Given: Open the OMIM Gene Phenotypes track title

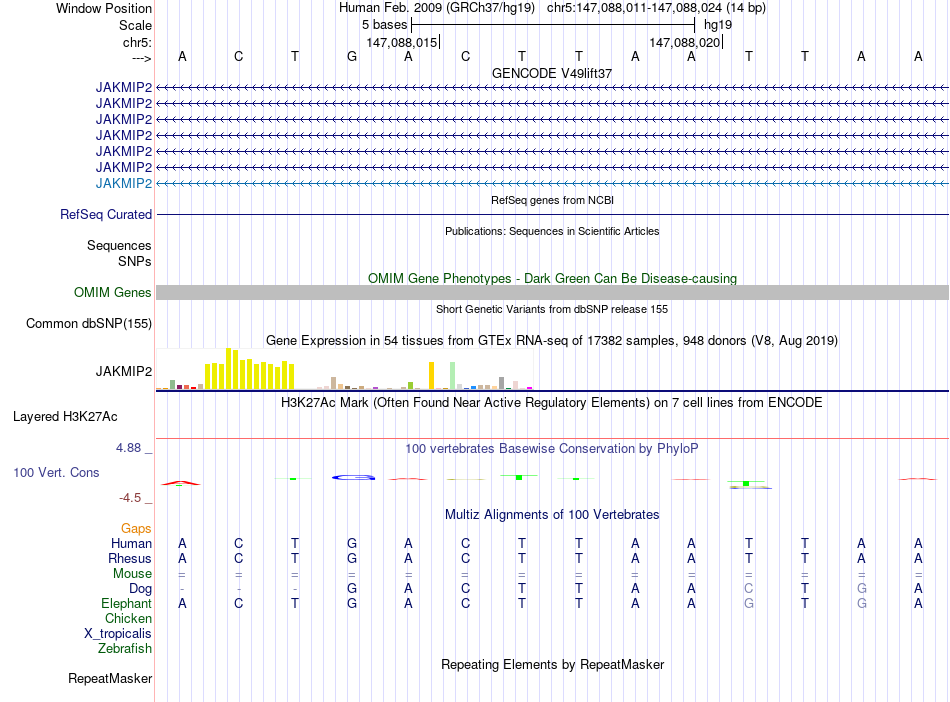Looking at the screenshot, I should coord(552,279).
